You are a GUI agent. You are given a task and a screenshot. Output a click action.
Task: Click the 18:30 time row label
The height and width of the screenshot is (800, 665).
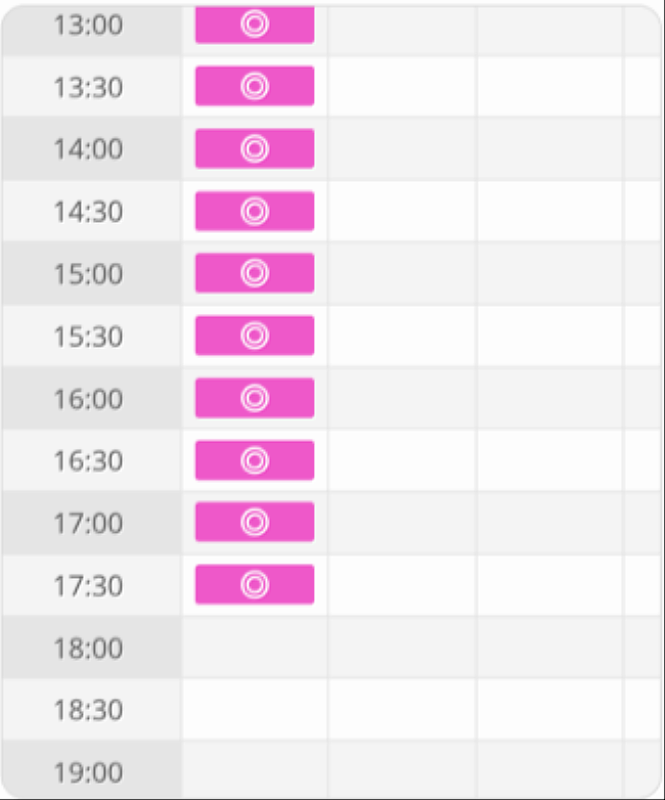pyautogui.click(x=88, y=710)
